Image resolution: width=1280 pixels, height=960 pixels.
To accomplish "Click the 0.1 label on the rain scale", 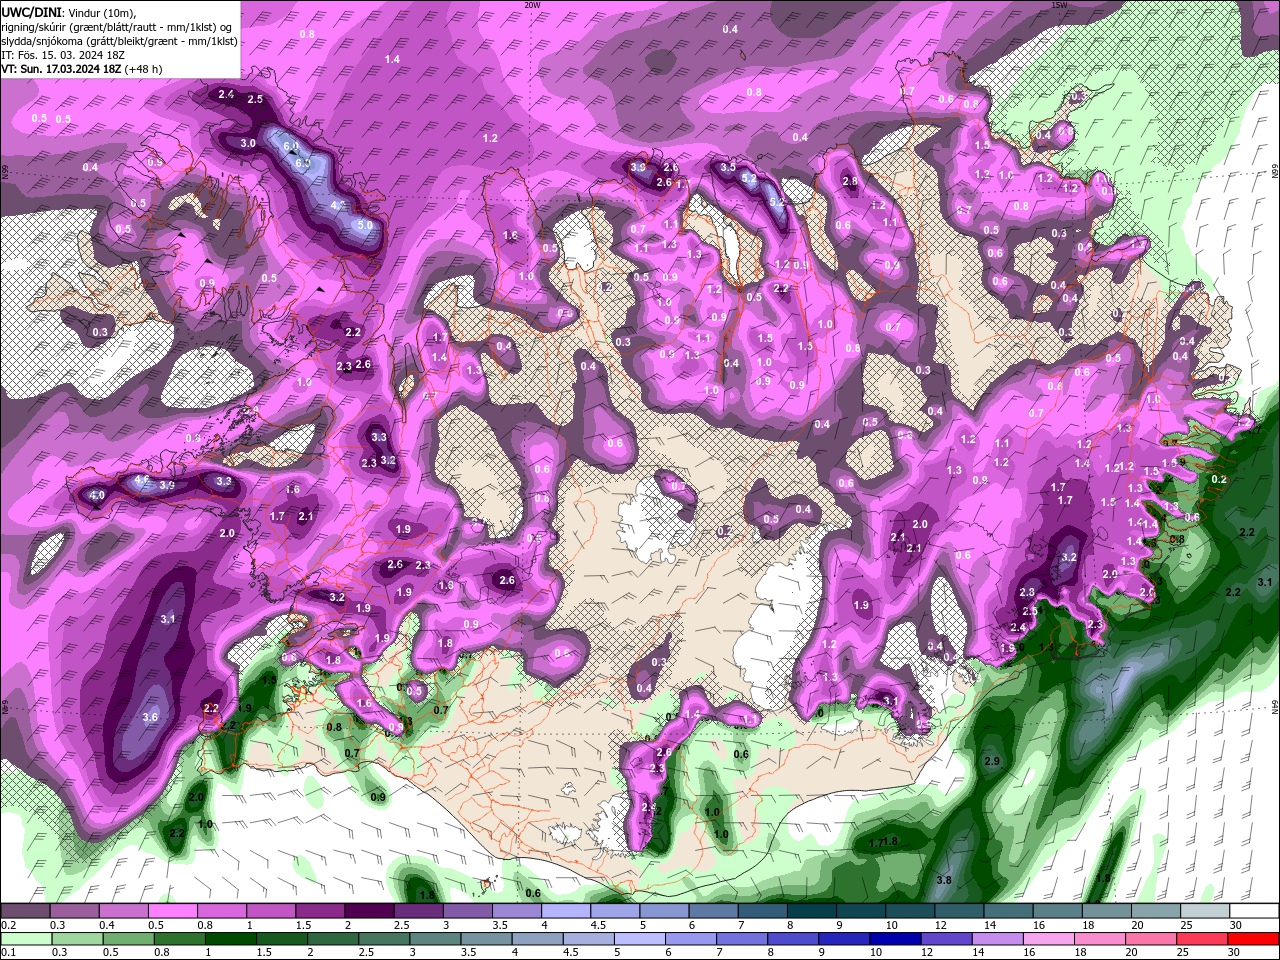I will click(9, 952).
